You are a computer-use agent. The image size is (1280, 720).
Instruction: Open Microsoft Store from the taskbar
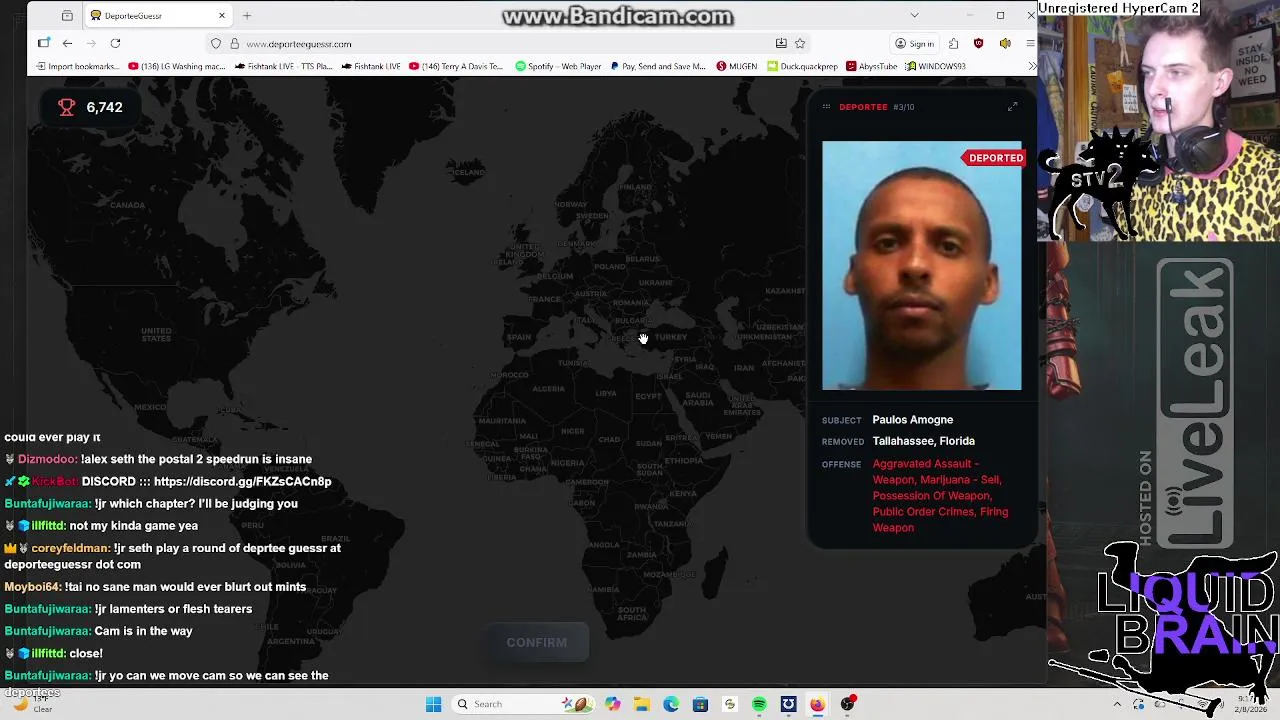coord(700,704)
